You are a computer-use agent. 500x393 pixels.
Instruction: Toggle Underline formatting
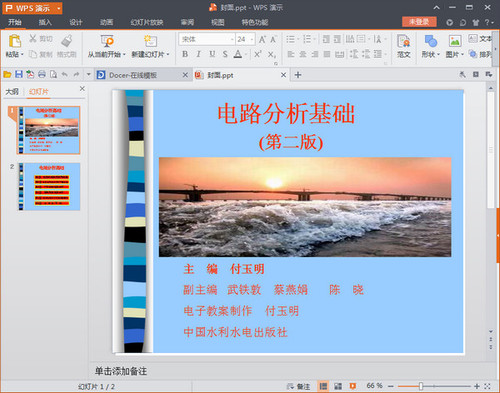212,54
